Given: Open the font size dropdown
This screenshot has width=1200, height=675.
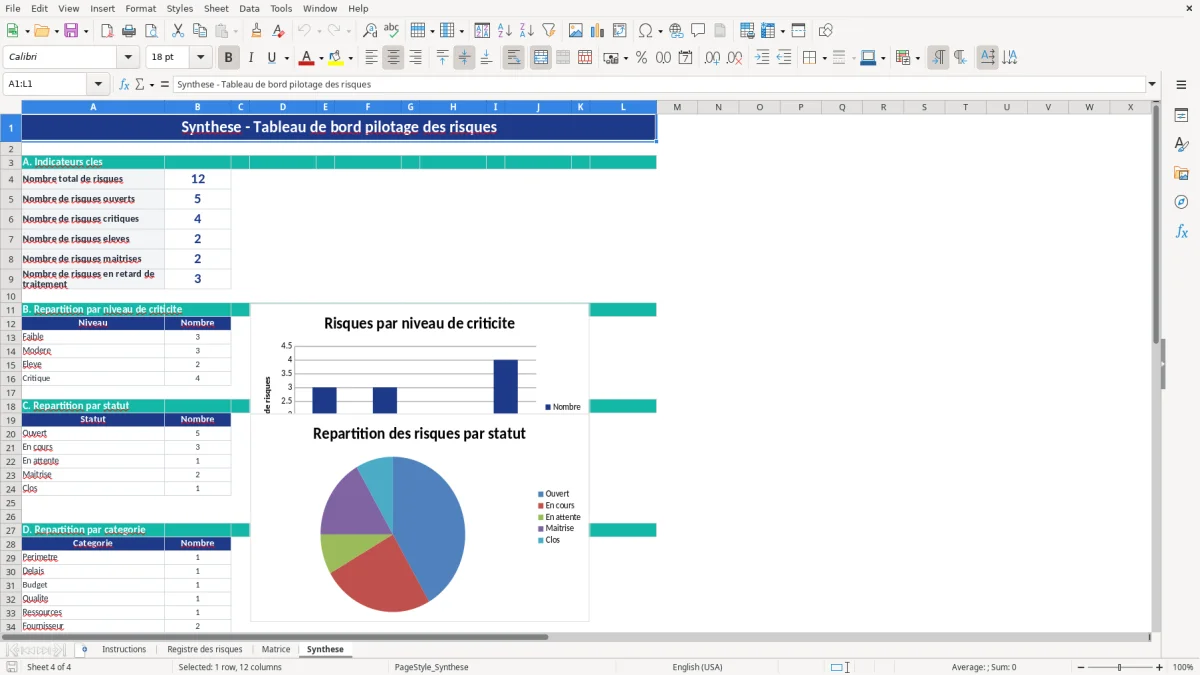Looking at the screenshot, I should tap(200, 58).
